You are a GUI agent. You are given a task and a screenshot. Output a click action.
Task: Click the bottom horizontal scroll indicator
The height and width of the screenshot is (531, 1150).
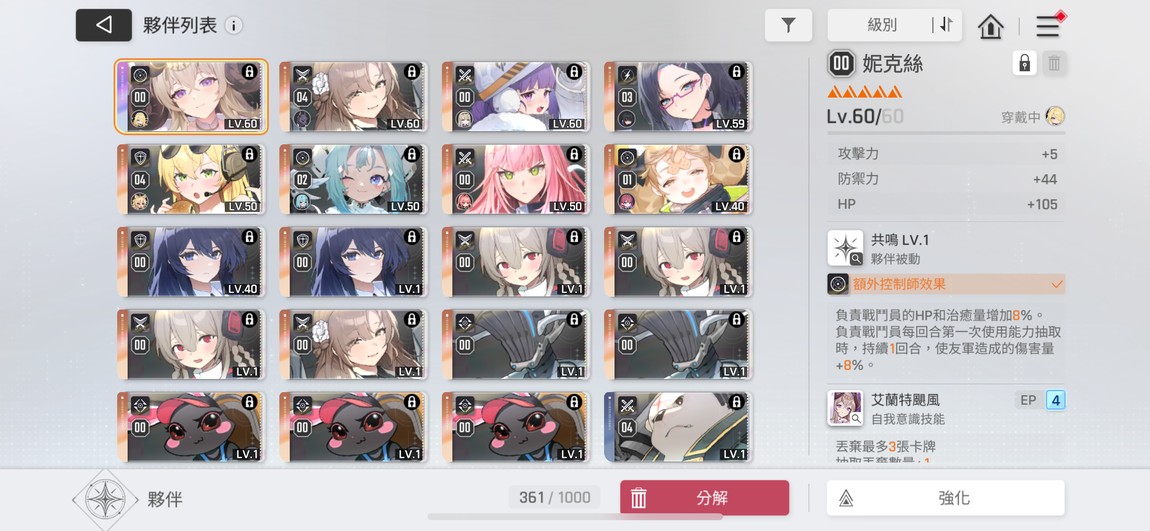575,517
